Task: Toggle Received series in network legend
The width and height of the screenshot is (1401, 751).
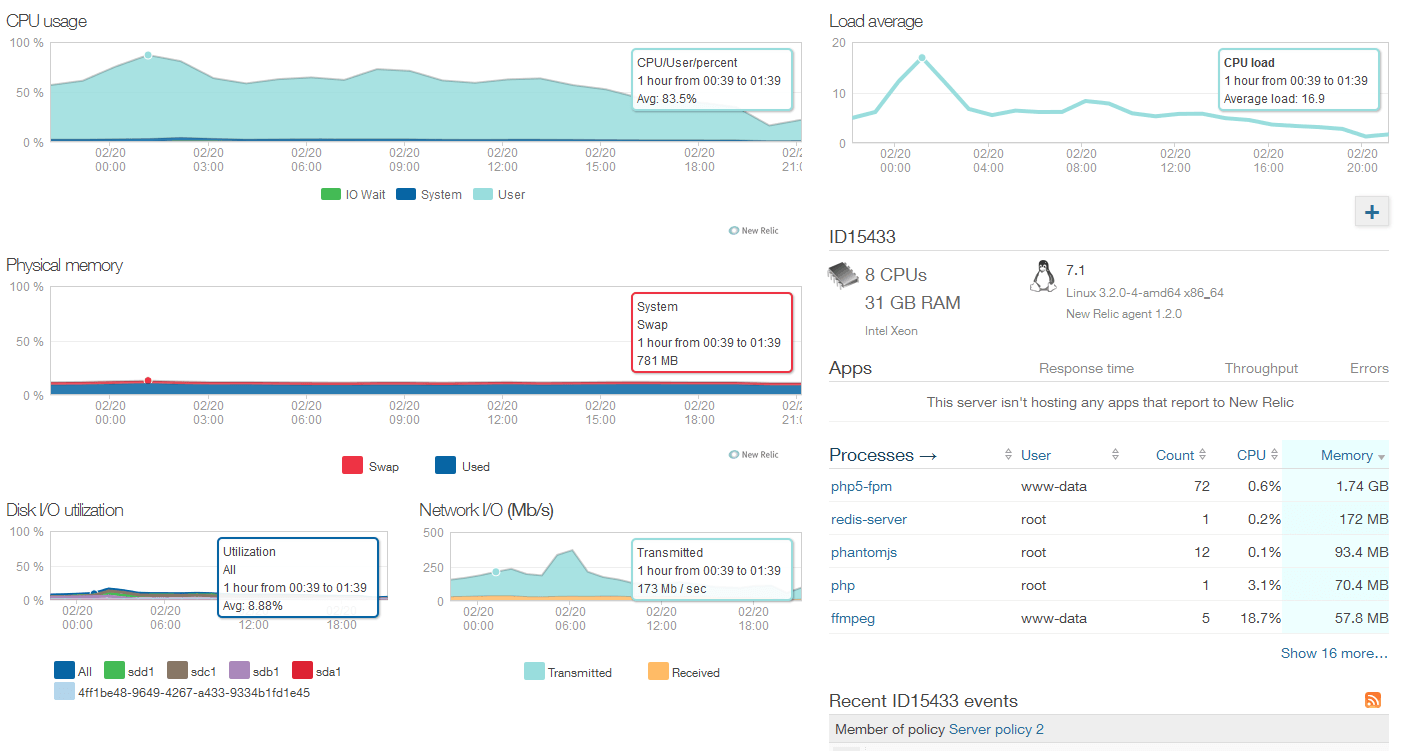Action: [684, 672]
